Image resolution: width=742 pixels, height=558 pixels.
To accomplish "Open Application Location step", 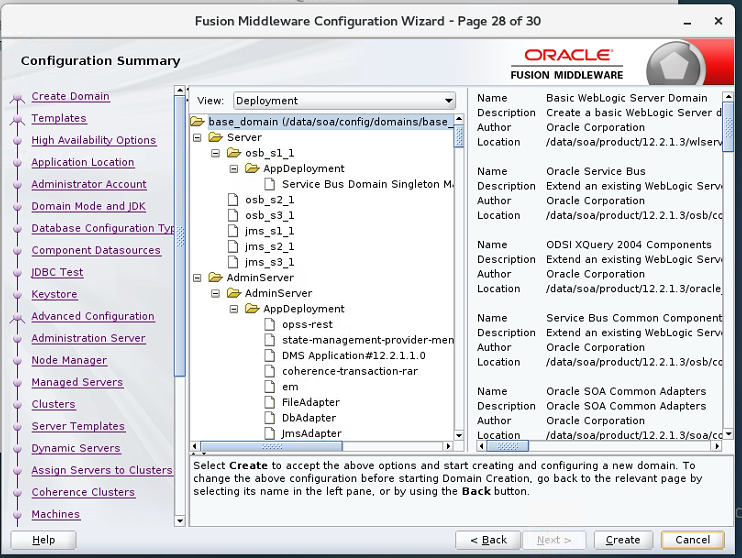I will [x=83, y=162].
